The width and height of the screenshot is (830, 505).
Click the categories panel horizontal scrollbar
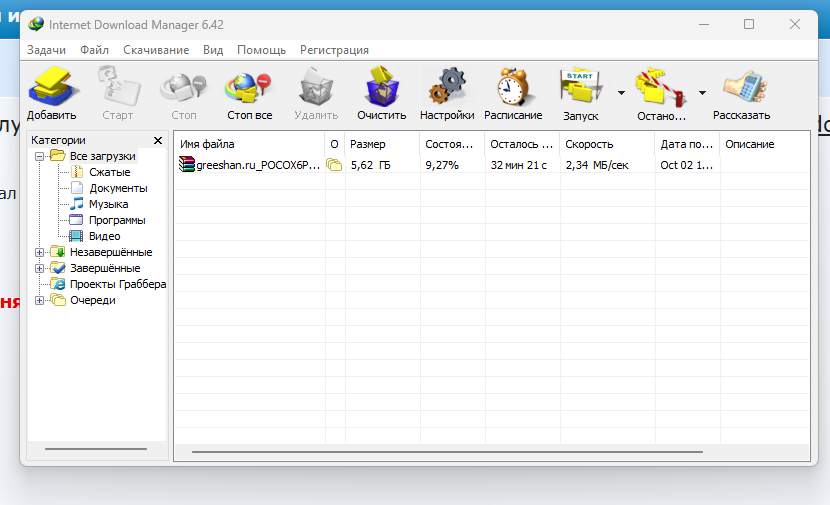(96, 449)
